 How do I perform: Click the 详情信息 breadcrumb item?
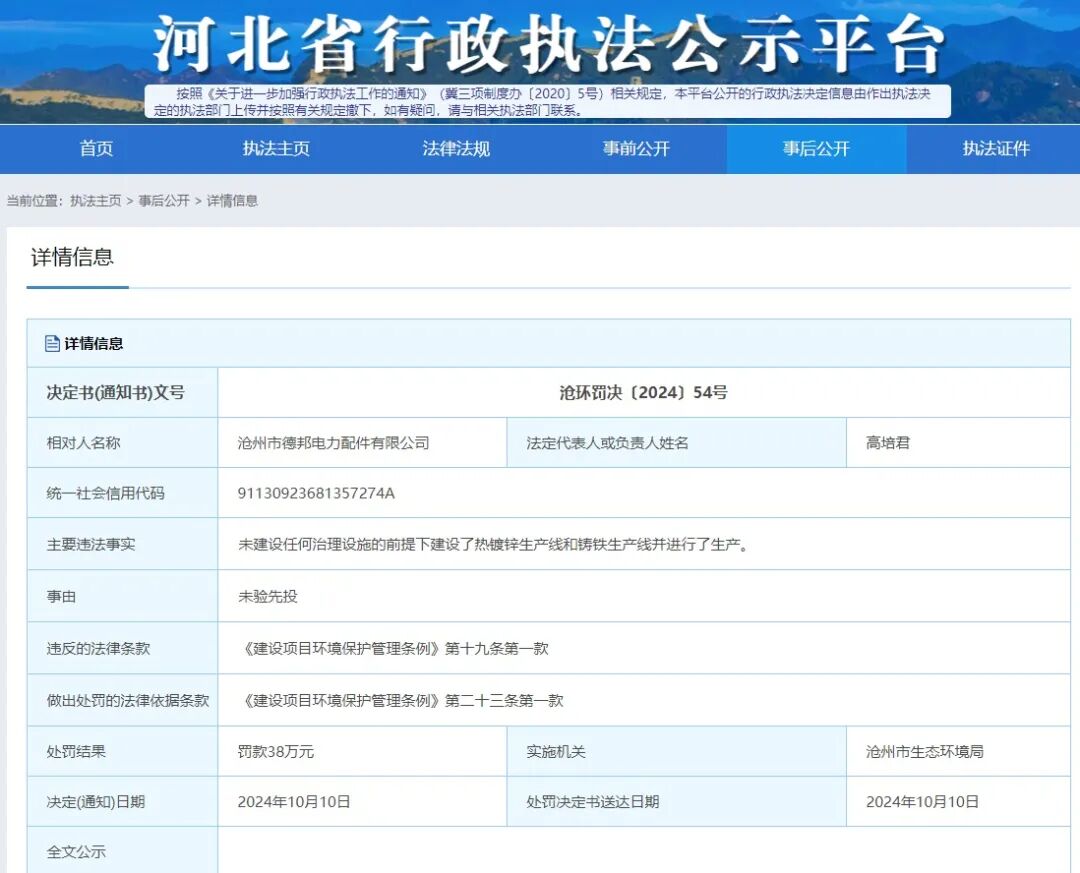click(x=232, y=201)
